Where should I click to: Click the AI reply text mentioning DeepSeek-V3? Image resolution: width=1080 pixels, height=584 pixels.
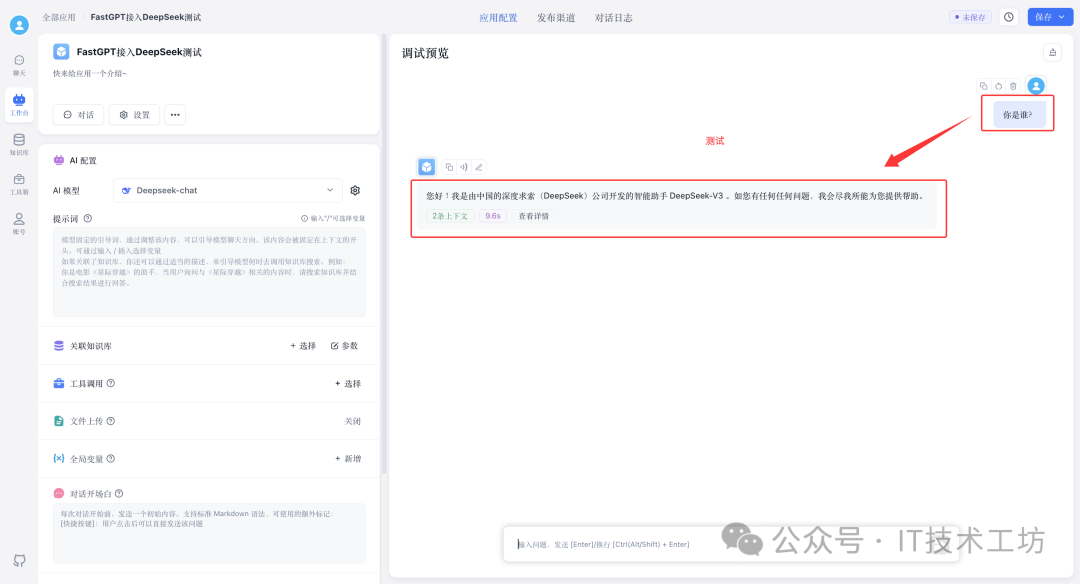674,196
